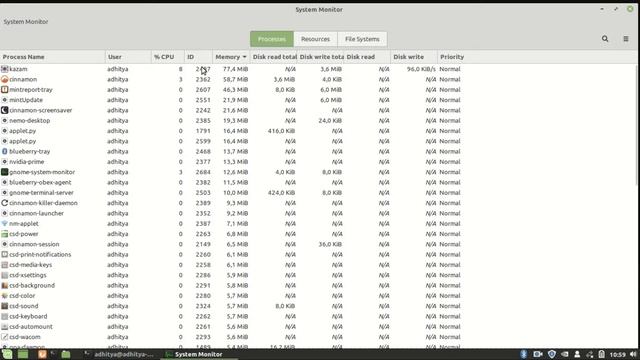
Task: Switch to the Resources tab
Action: coord(315,39)
